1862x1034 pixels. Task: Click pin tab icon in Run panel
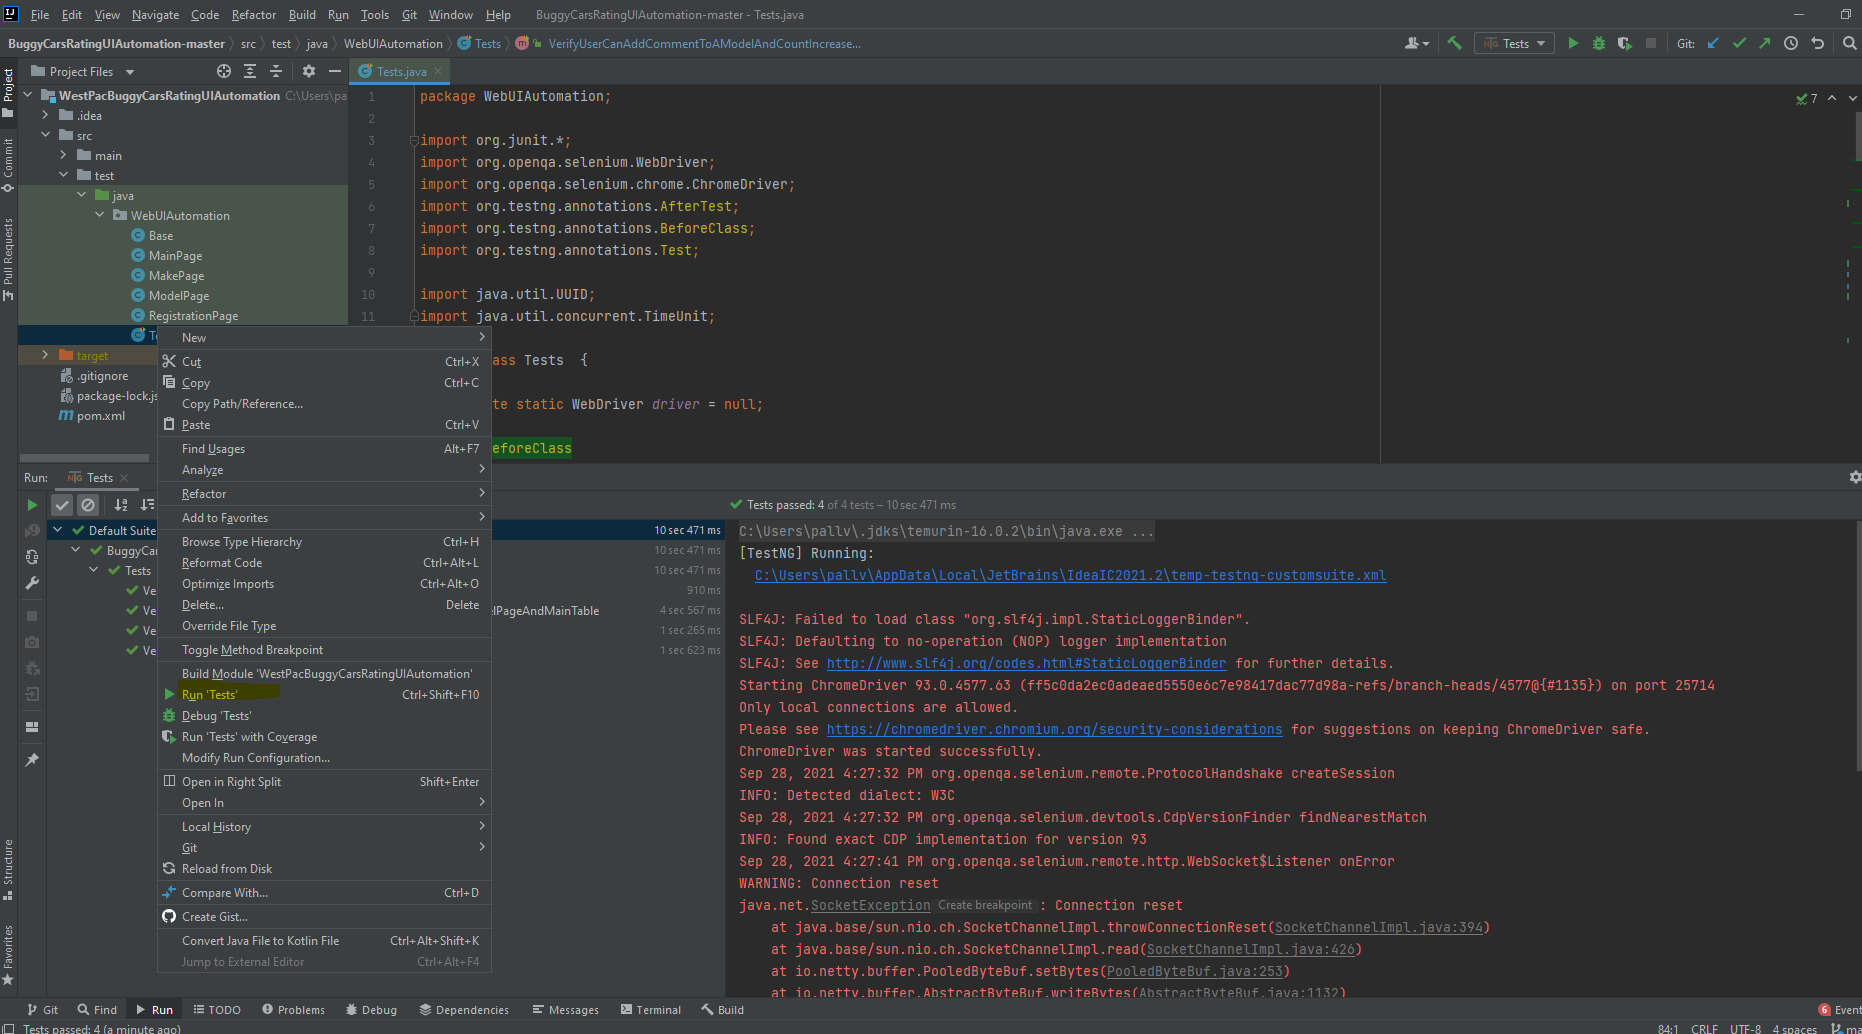click(x=32, y=760)
